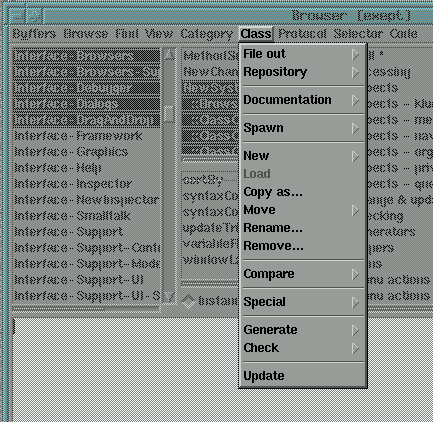433x422 pixels.
Task: Expand the New submenu arrow
Action: (355, 156)
